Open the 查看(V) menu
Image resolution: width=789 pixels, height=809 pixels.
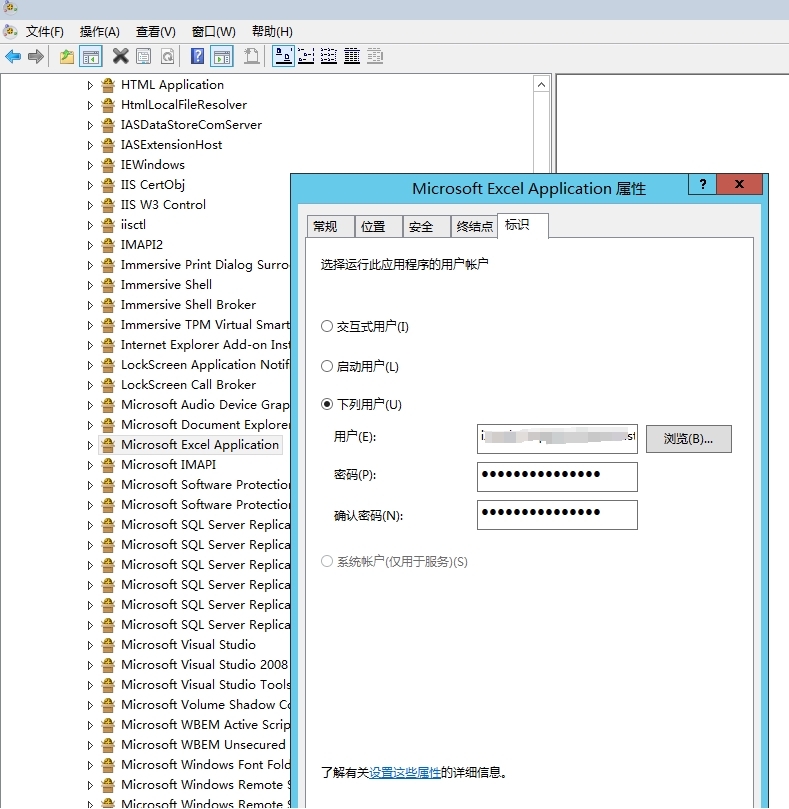155,32
